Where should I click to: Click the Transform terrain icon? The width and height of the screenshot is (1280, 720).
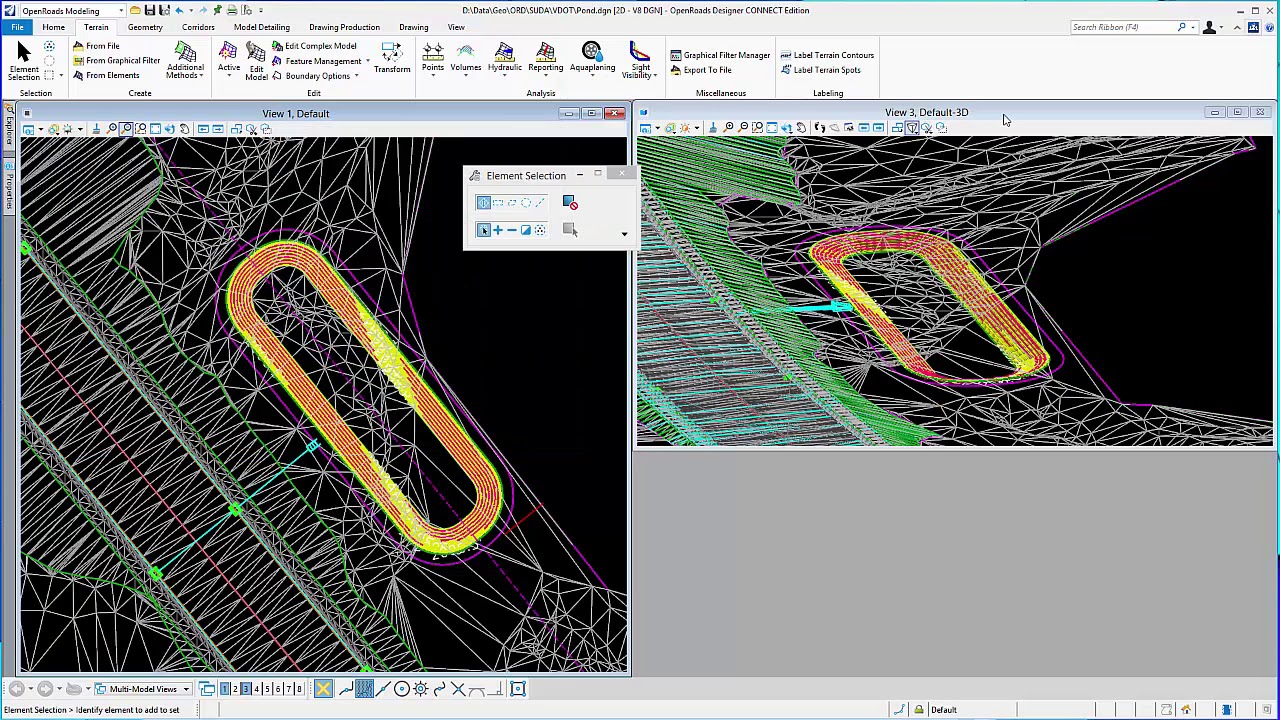[x=392, y=58]
